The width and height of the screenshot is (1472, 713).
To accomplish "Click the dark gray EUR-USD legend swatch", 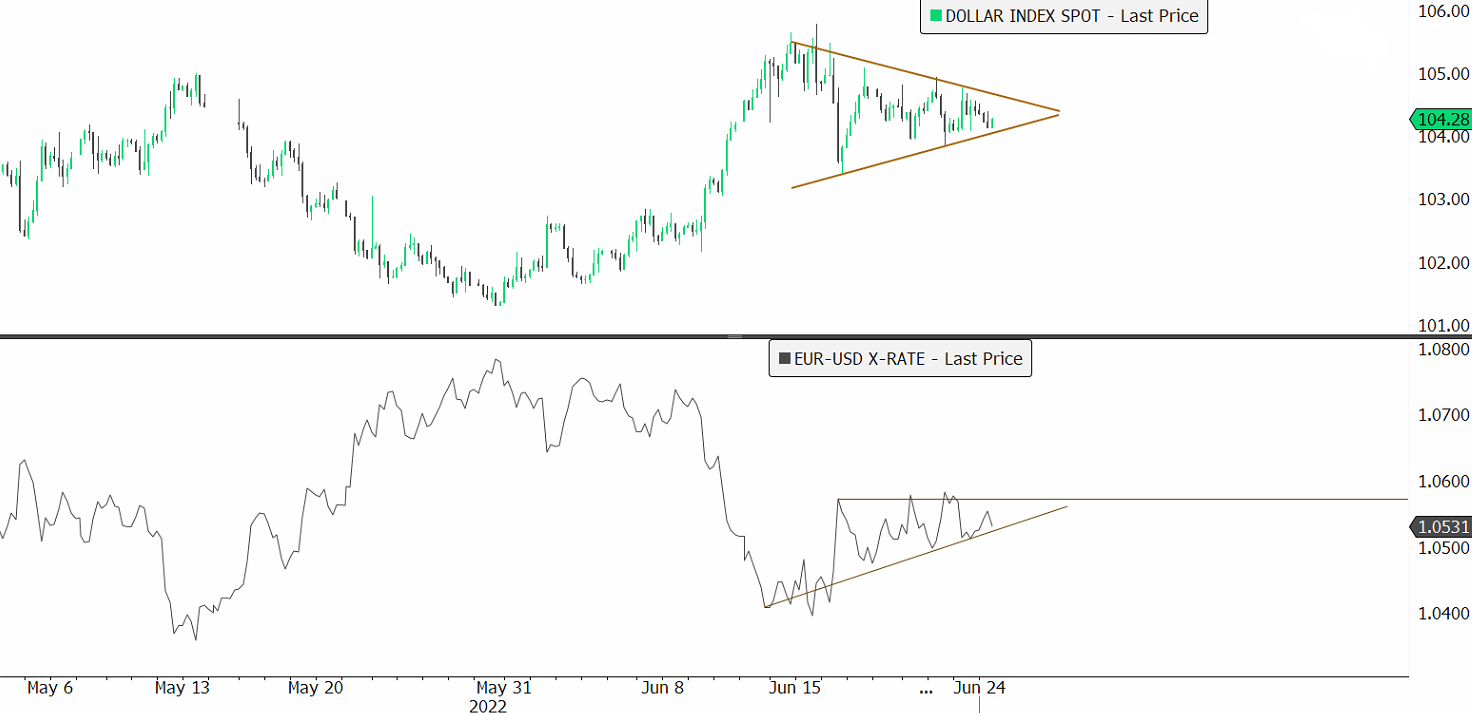I will click(x=785, y=358).
